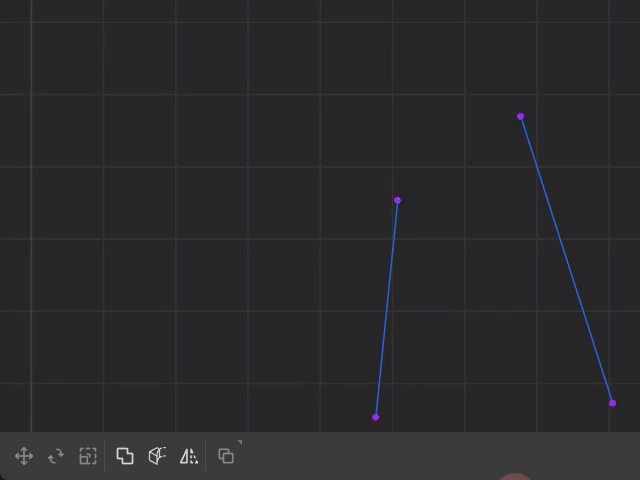Select the Mirror tool with two triangles

point(189,456)
